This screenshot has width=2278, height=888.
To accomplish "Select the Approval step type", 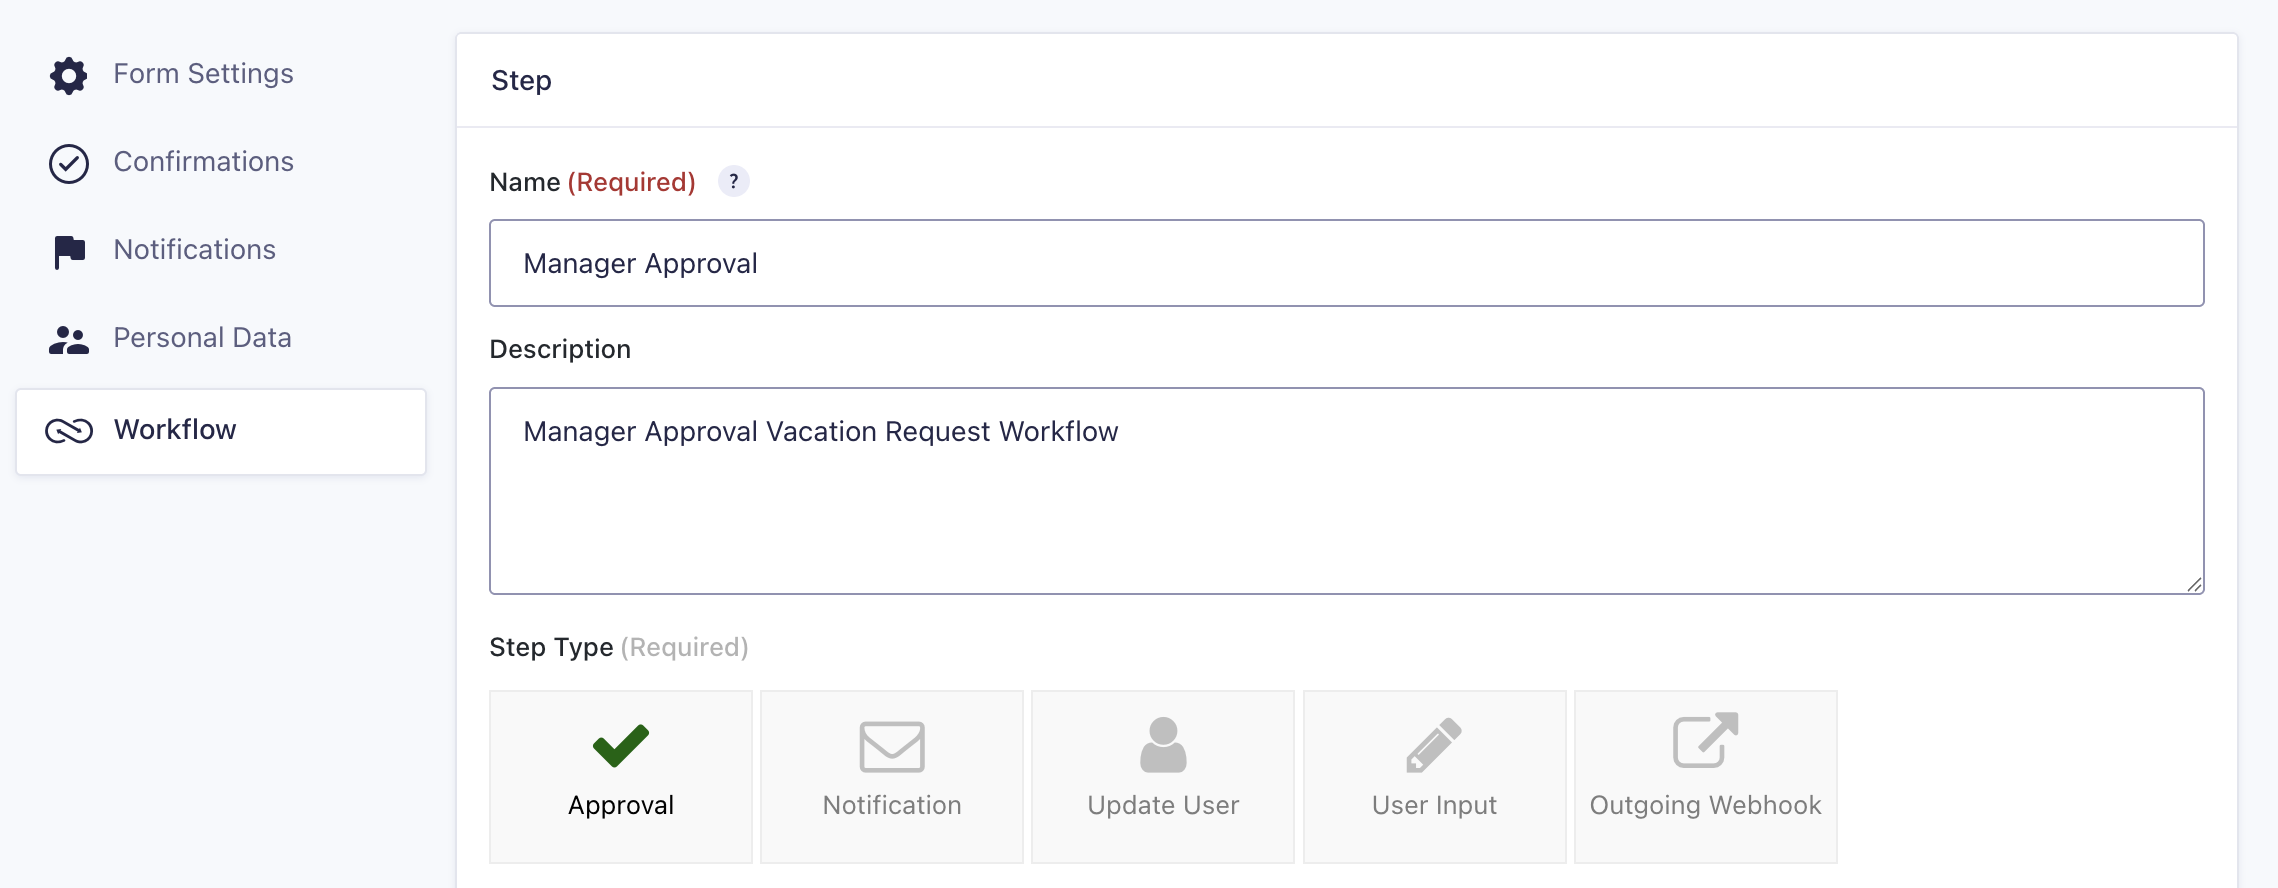I will (620, 776).
